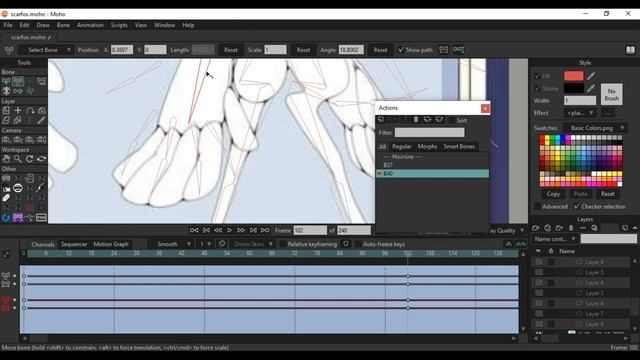Viewport: 640px width, 360px height.
Task: Open the Smooth interpolation dropdown
Action: [x=171, y=244]
